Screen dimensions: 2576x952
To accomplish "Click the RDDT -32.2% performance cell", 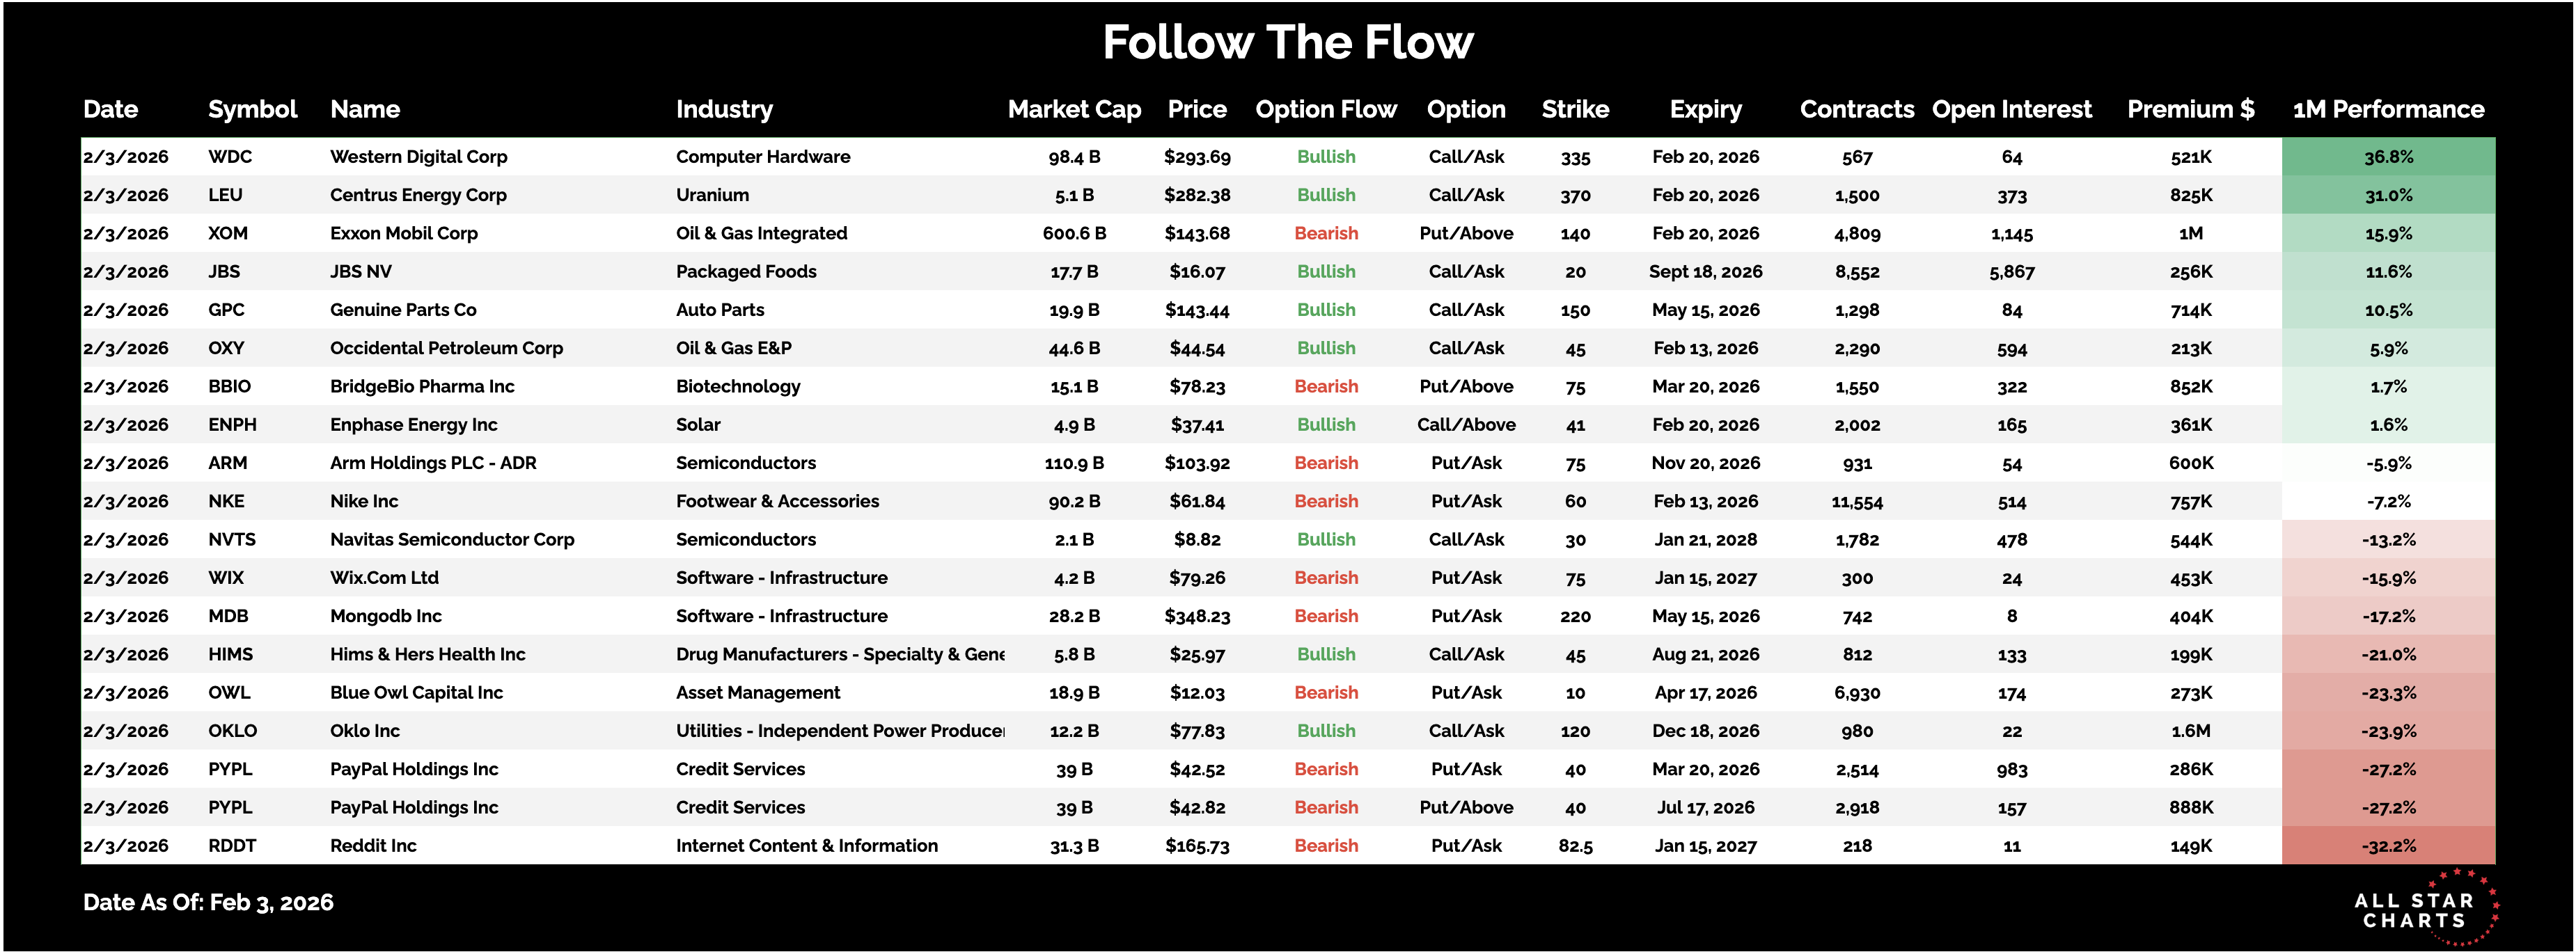I will [2388, 846].
